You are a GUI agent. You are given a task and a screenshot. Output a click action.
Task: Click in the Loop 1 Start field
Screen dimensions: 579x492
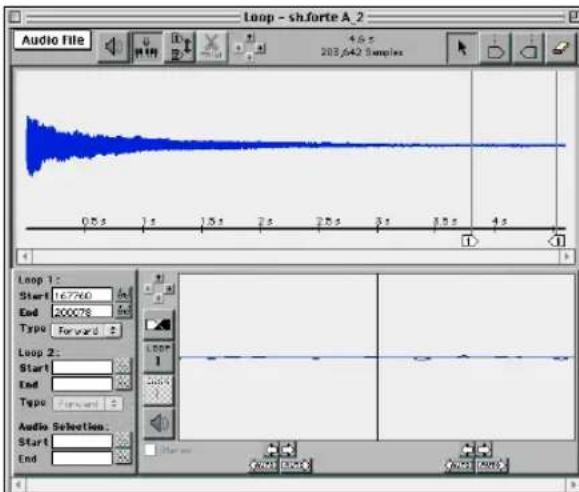click(x=82, y=295)
